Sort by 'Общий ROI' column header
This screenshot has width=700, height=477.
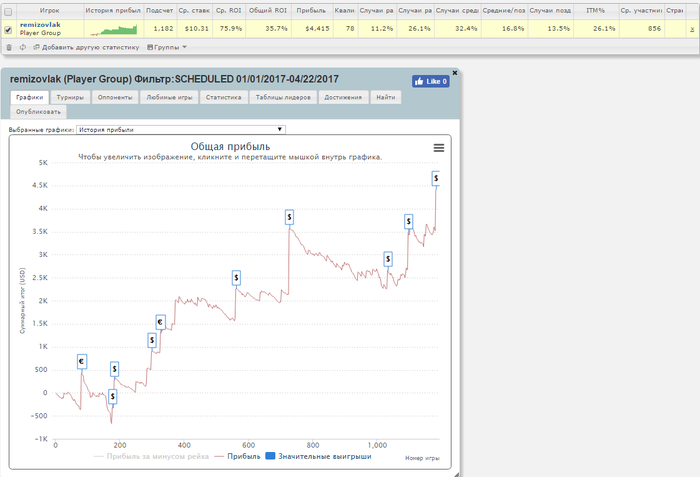tap(268, 10)
